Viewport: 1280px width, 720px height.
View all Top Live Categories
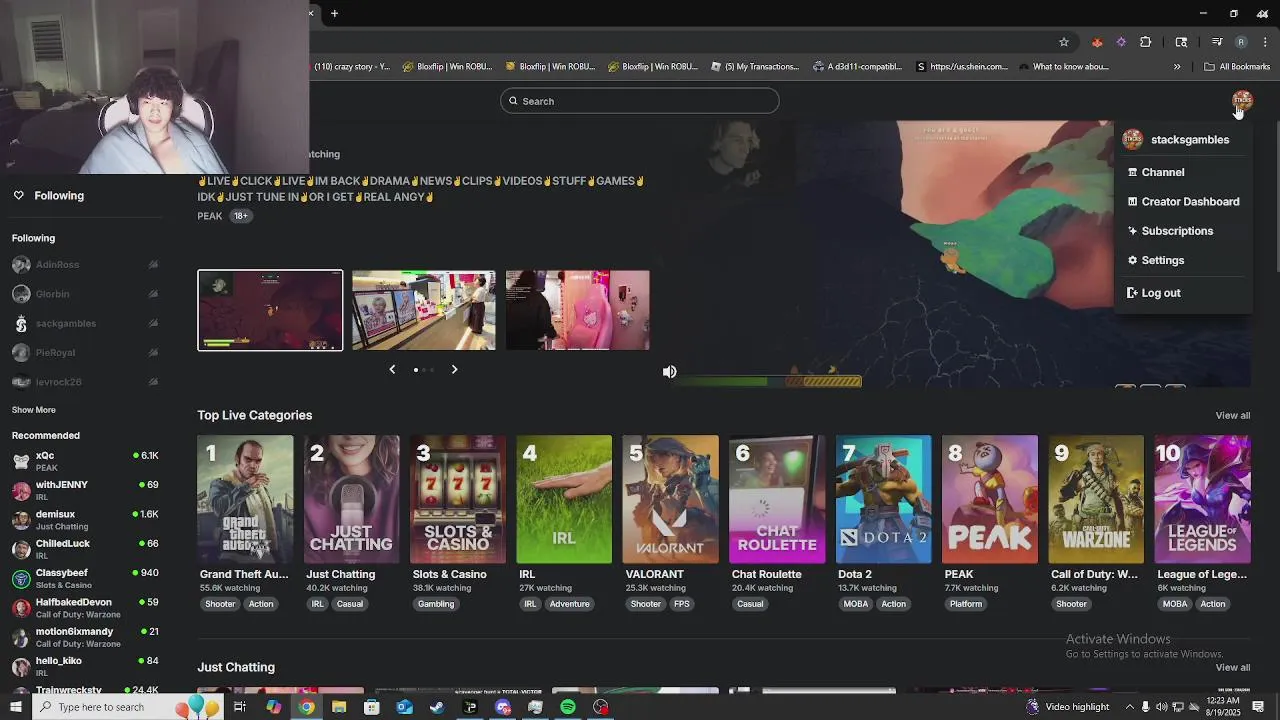tap(1233, 415)
